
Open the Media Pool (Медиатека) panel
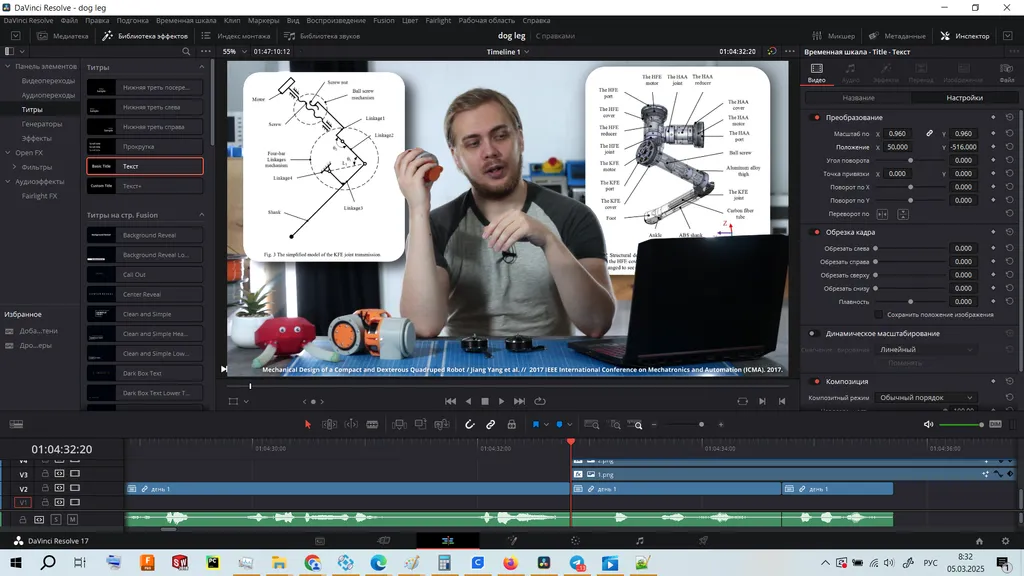[x=63, y=36]
